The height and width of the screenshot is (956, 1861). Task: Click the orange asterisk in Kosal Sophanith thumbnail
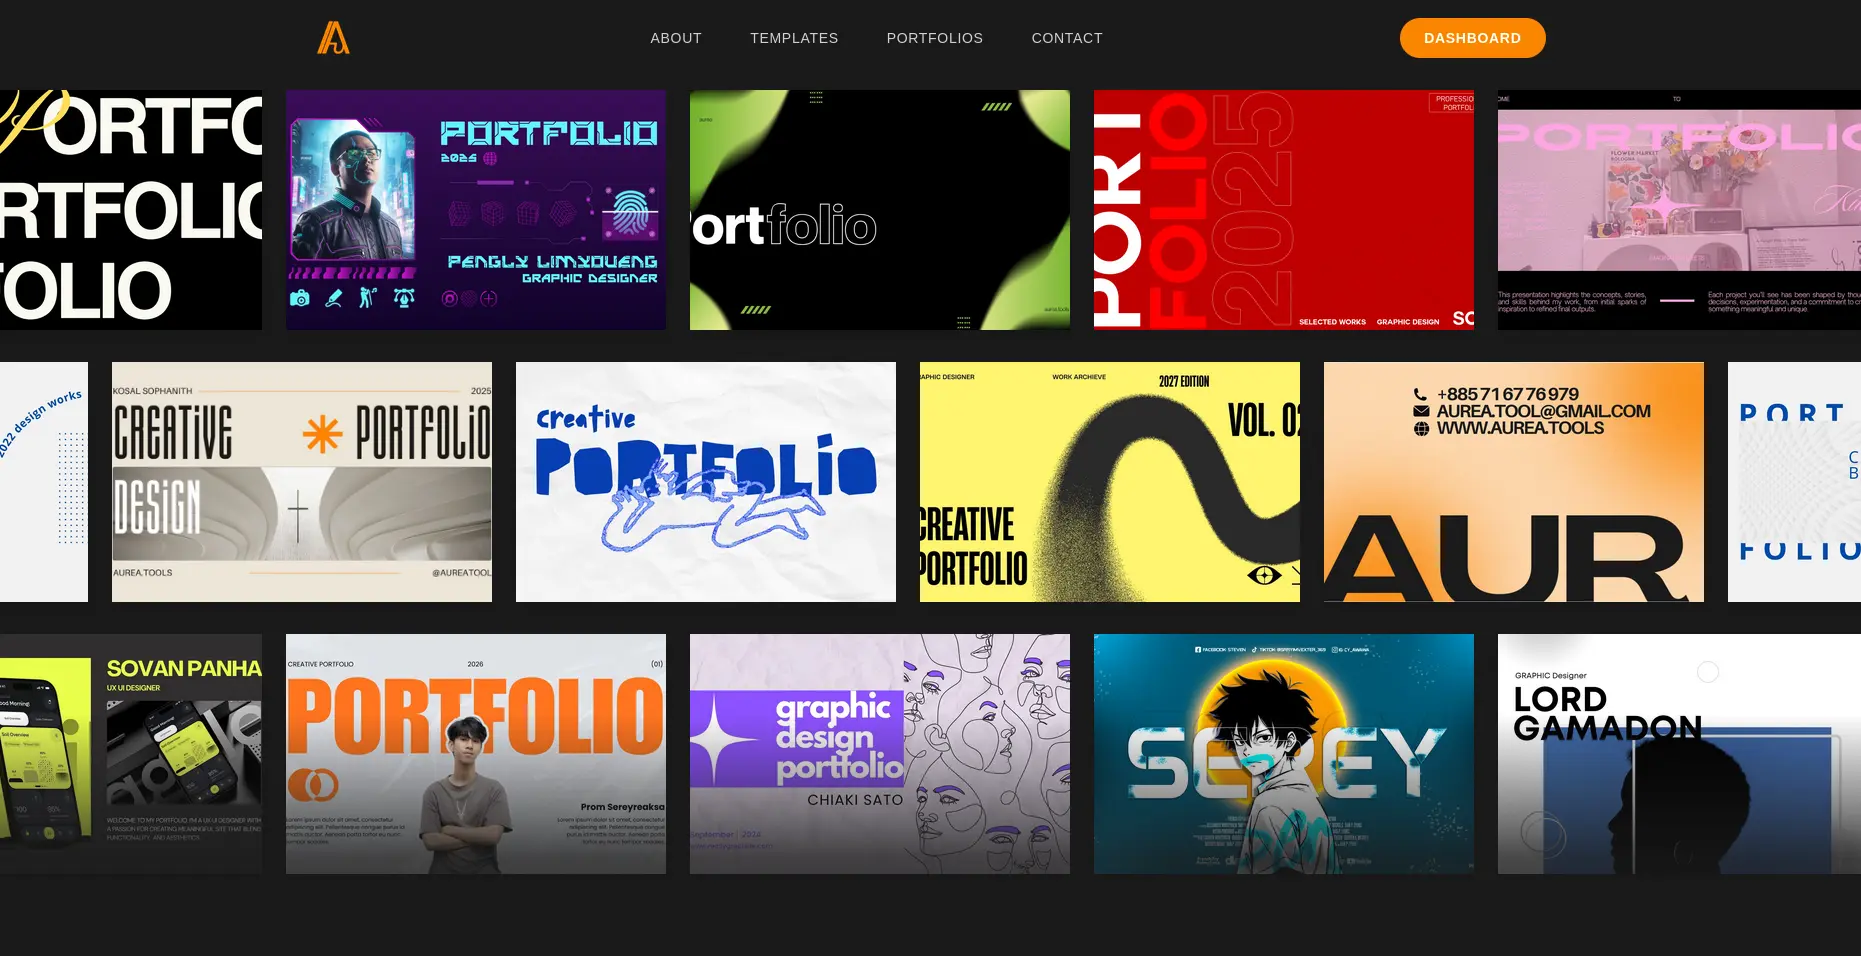[x=322, y=434]
